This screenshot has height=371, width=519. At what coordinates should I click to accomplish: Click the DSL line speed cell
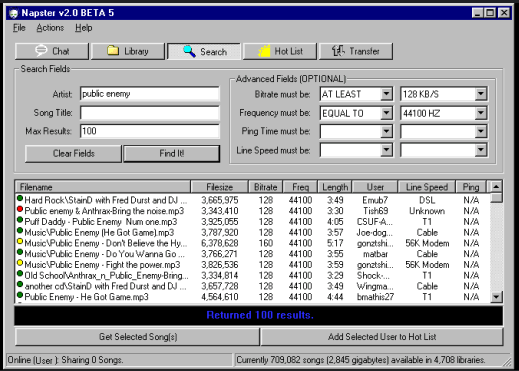427,200
